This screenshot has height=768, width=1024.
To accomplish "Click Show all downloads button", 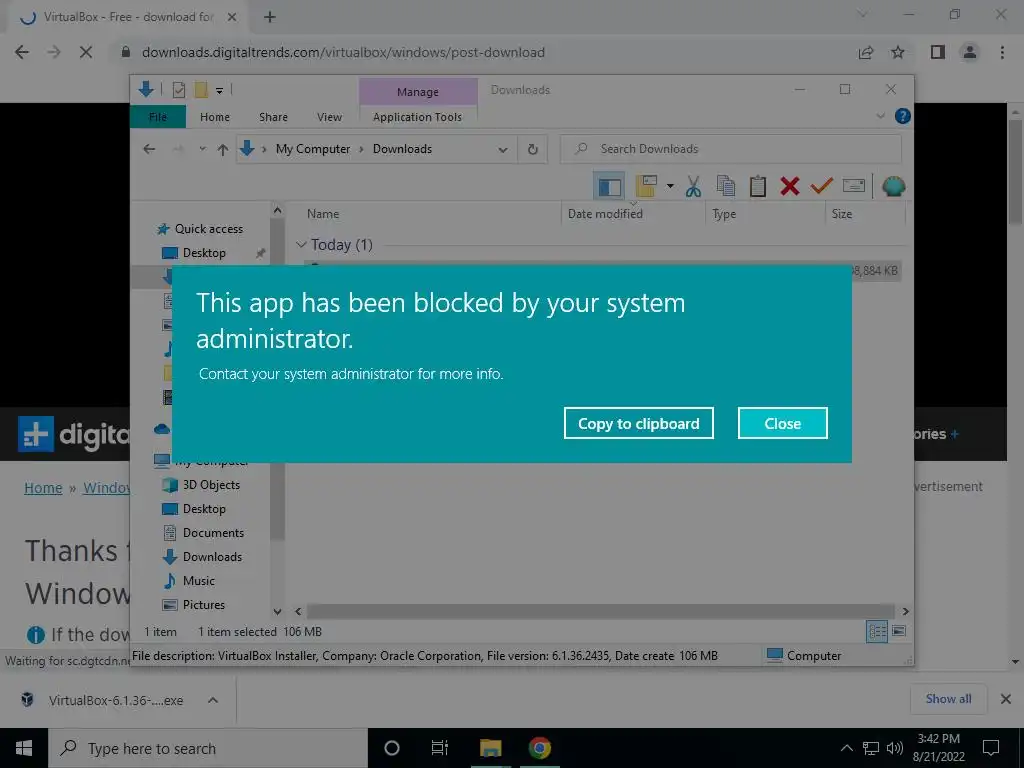I will click(948, 699).
